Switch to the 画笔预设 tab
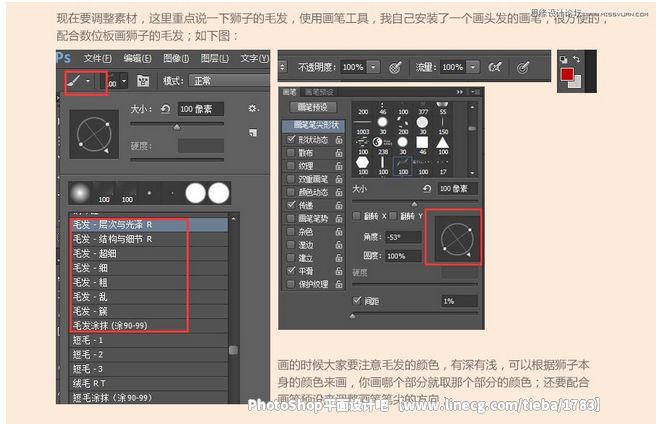 tap(319, 92)
